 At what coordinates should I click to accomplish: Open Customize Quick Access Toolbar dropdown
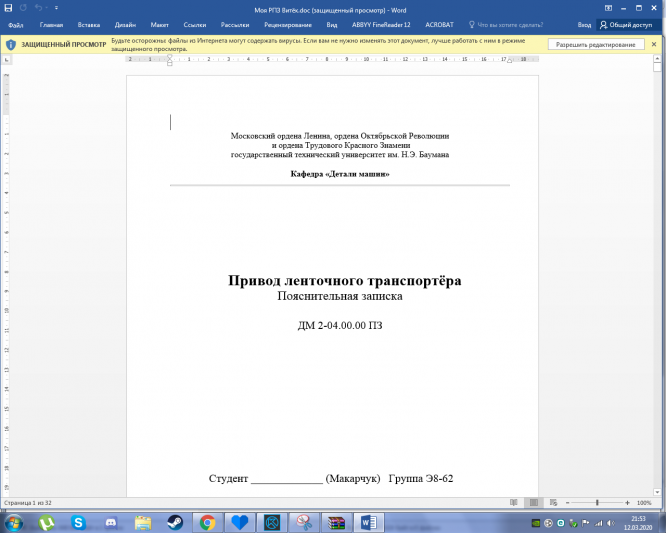coord(56,8)
